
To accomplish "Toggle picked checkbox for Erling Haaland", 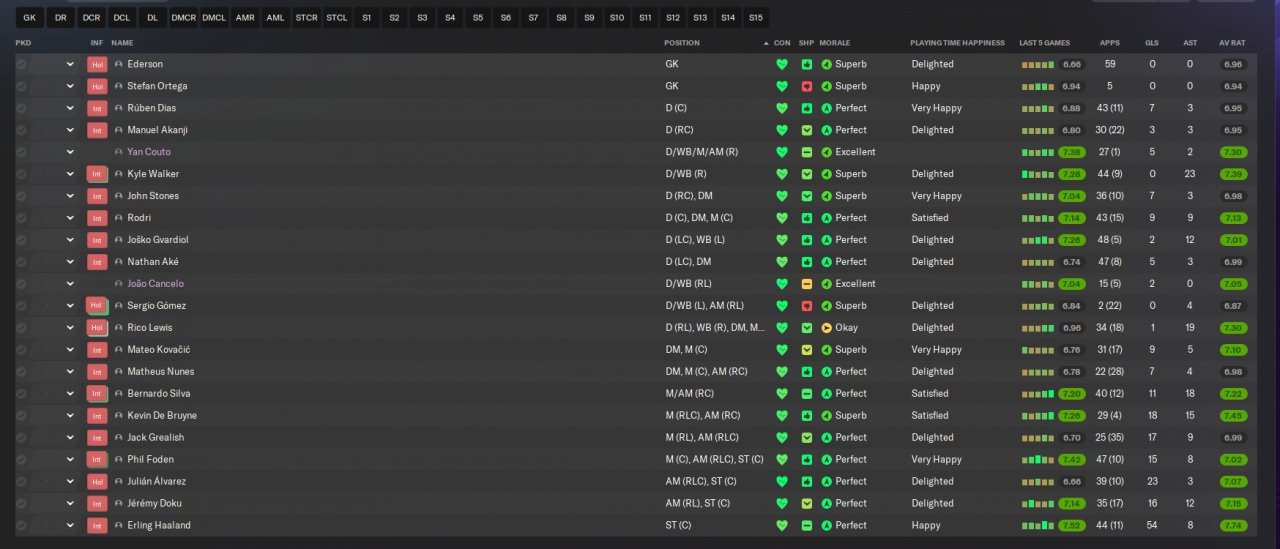I will [x=22, y=525].
